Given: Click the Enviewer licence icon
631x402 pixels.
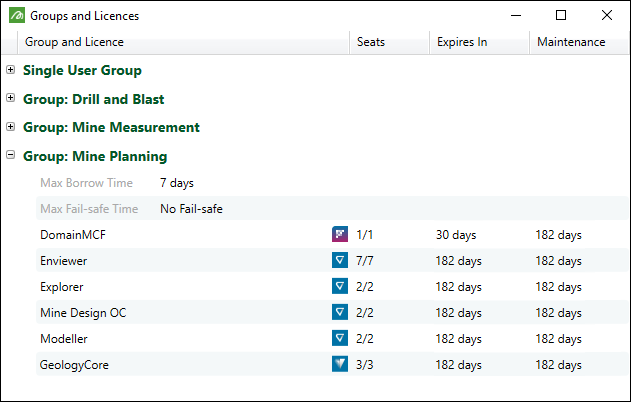Looking at the screenshot, I should pyautogui.click(x=339, y=261).
